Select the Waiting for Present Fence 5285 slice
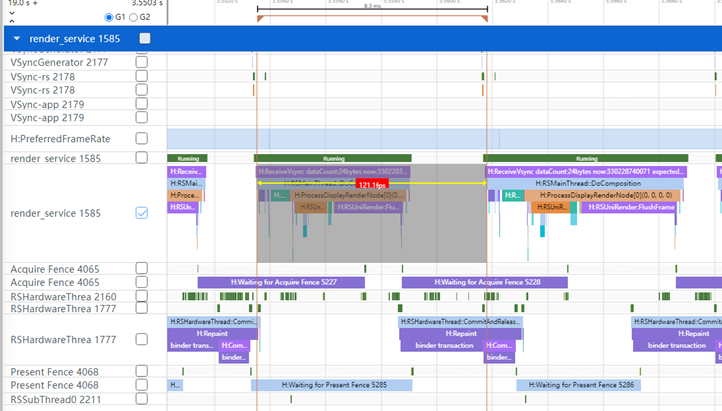 [331, 385]
